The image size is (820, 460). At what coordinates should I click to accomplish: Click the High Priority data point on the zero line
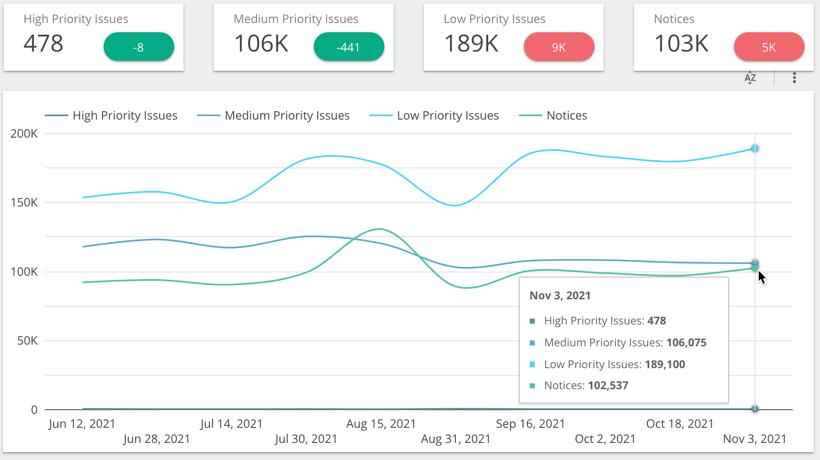[x=755, y=409]
